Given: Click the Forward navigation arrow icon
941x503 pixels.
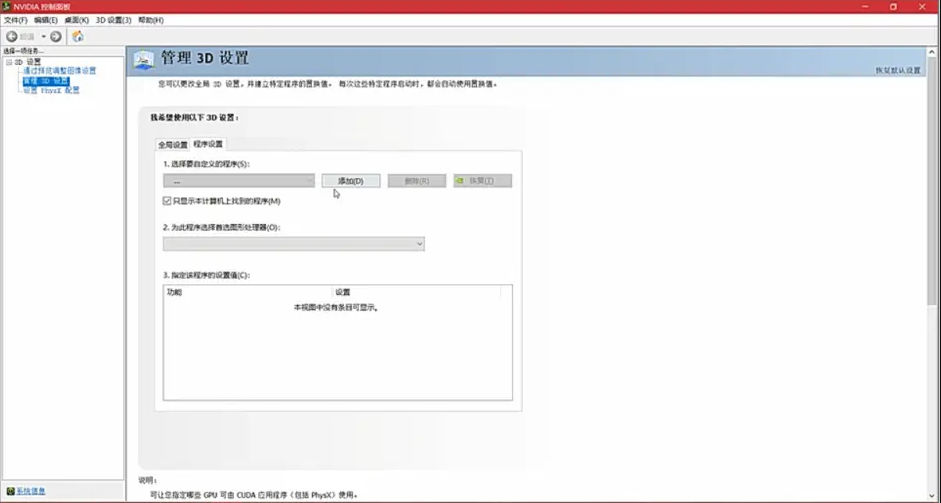Looking at the screenshot, I should [x=56, y=37].
